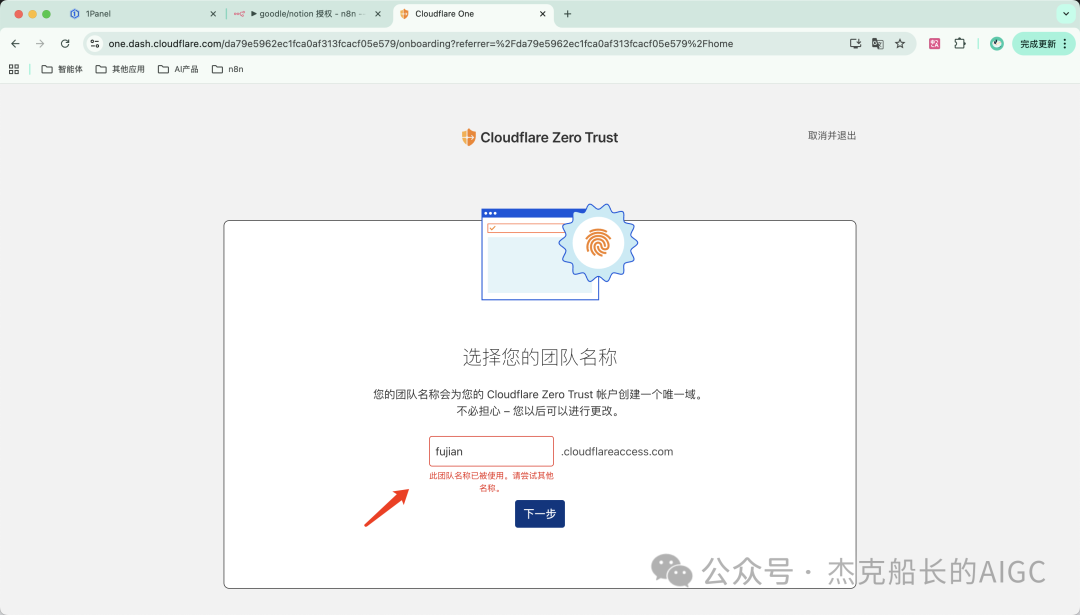
Task: Open the n8n bookmark folder
Action: pos(227,69)
